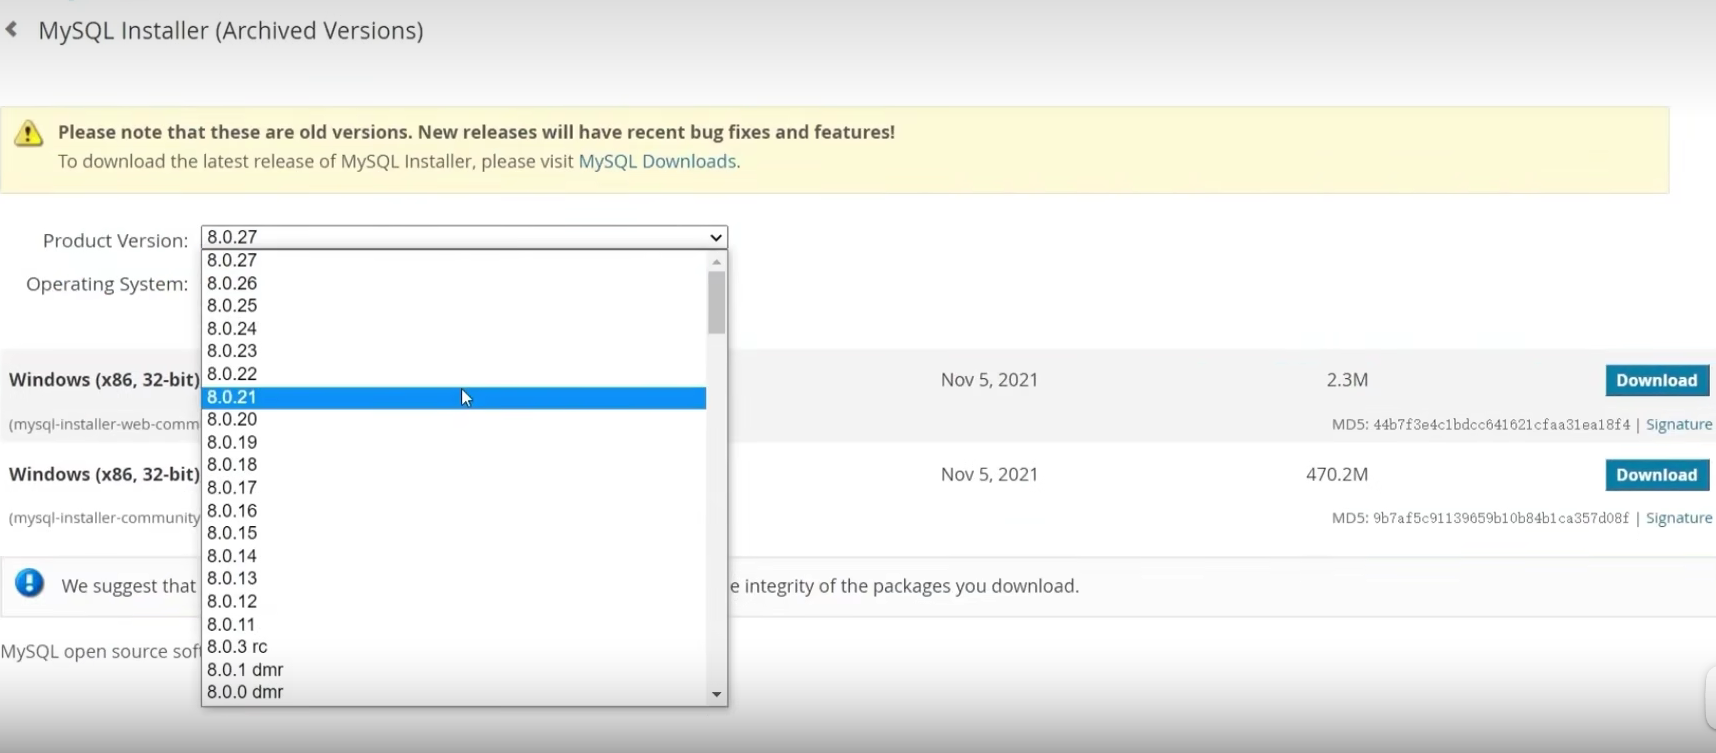
Task: Pick version 8.0.24 from the list
Action: (x=454, y=329)
